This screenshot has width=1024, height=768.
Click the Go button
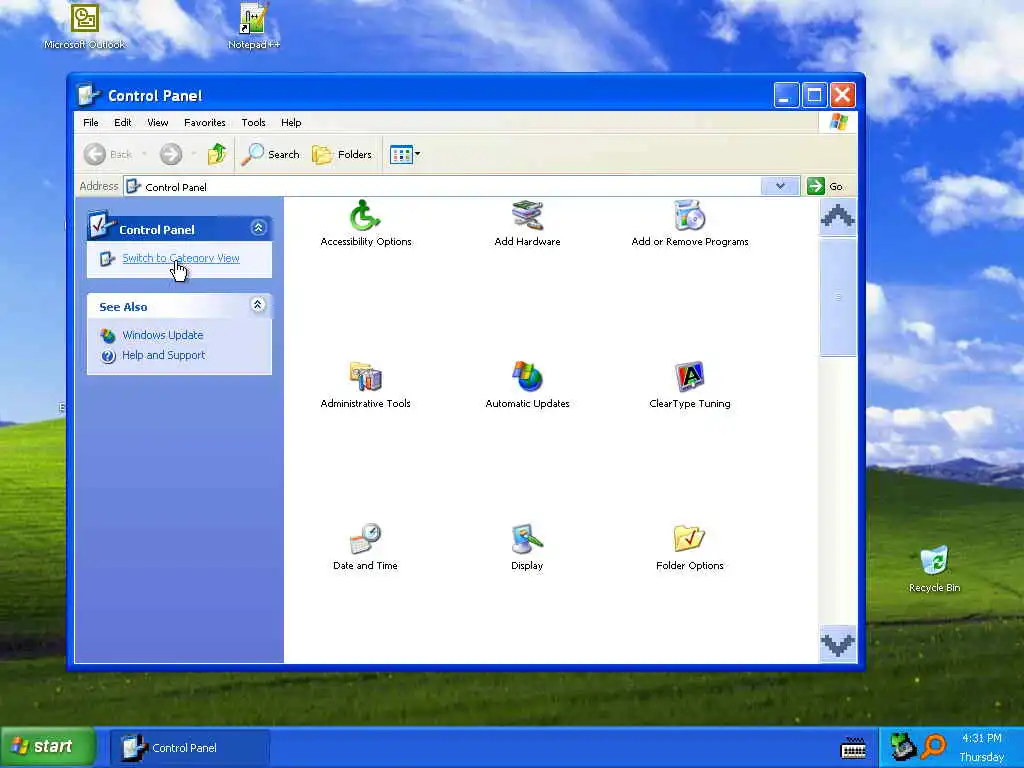(x=825, y=186)
